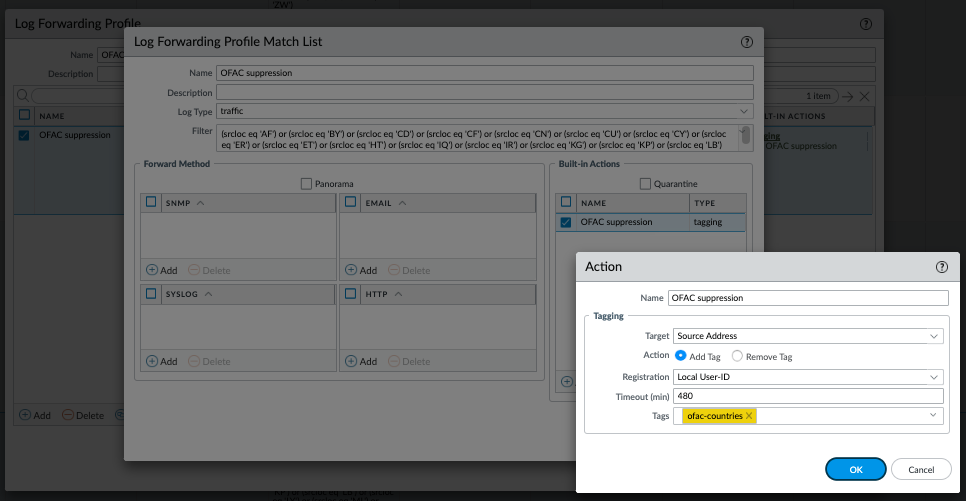Open help for Log Forwarding Profile Match List
This screenshot has width=966, height=501.
coord(746,42)
